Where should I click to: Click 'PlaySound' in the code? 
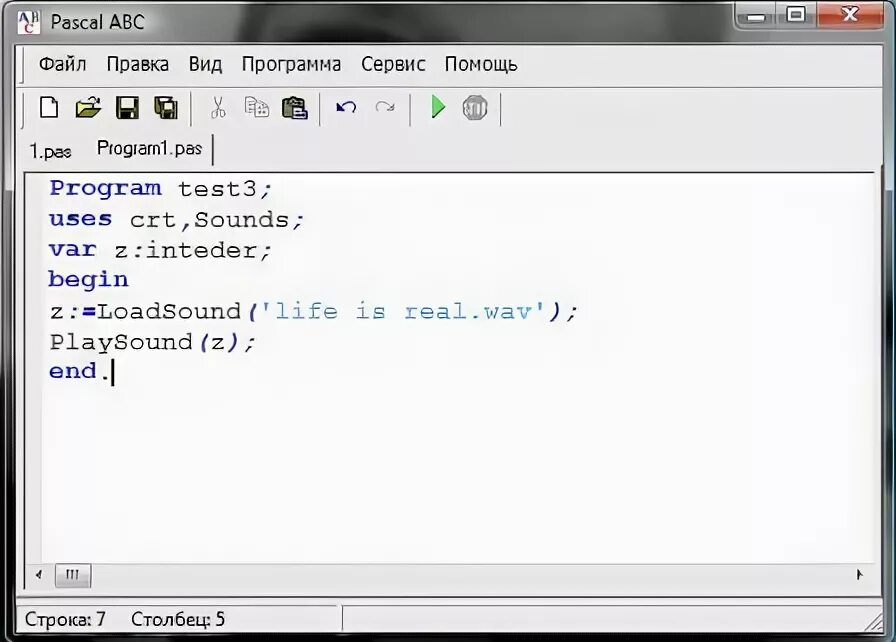coord(121,342)
